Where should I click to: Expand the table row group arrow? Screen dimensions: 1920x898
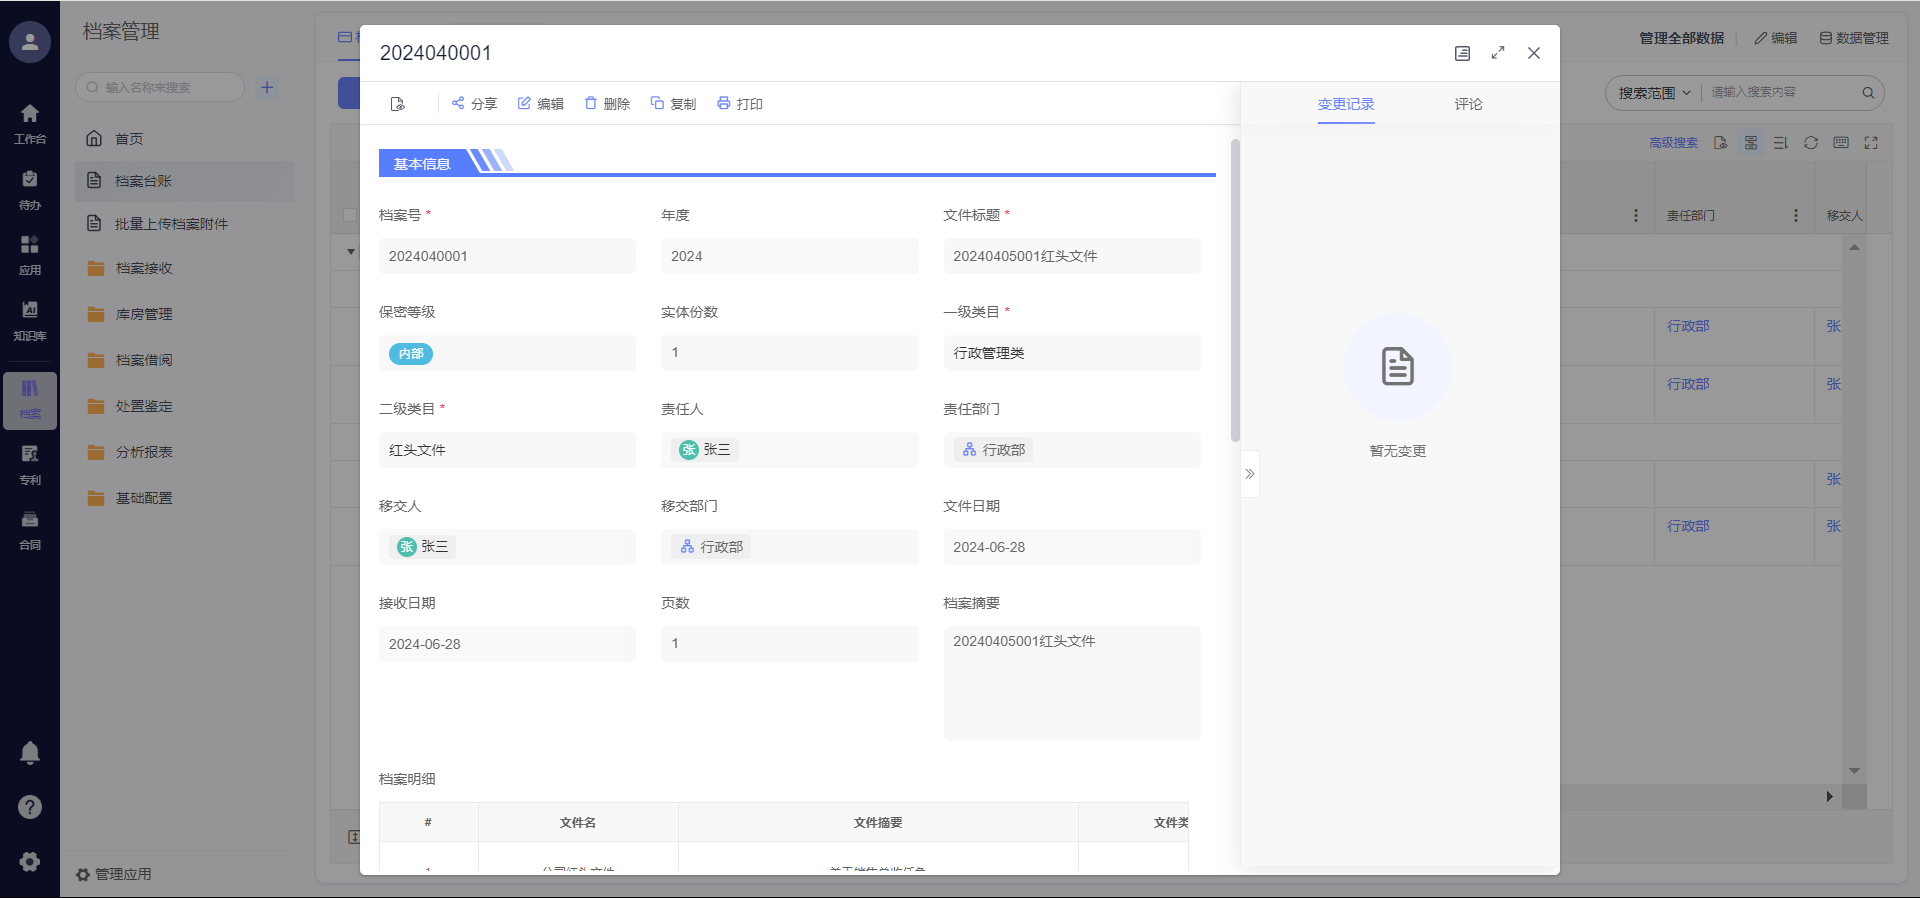(351, 251)
